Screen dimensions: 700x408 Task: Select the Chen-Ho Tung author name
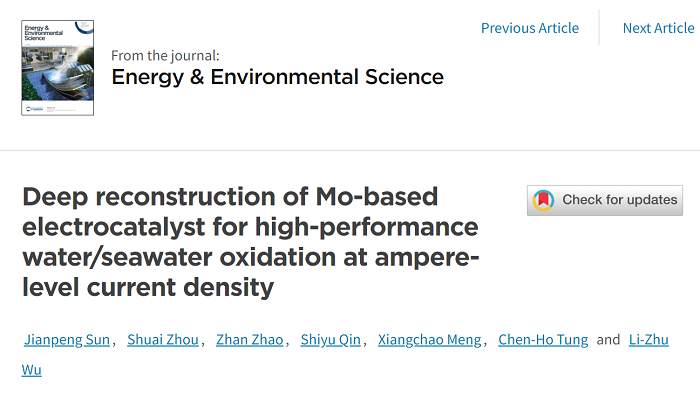(x=543, y=340)
